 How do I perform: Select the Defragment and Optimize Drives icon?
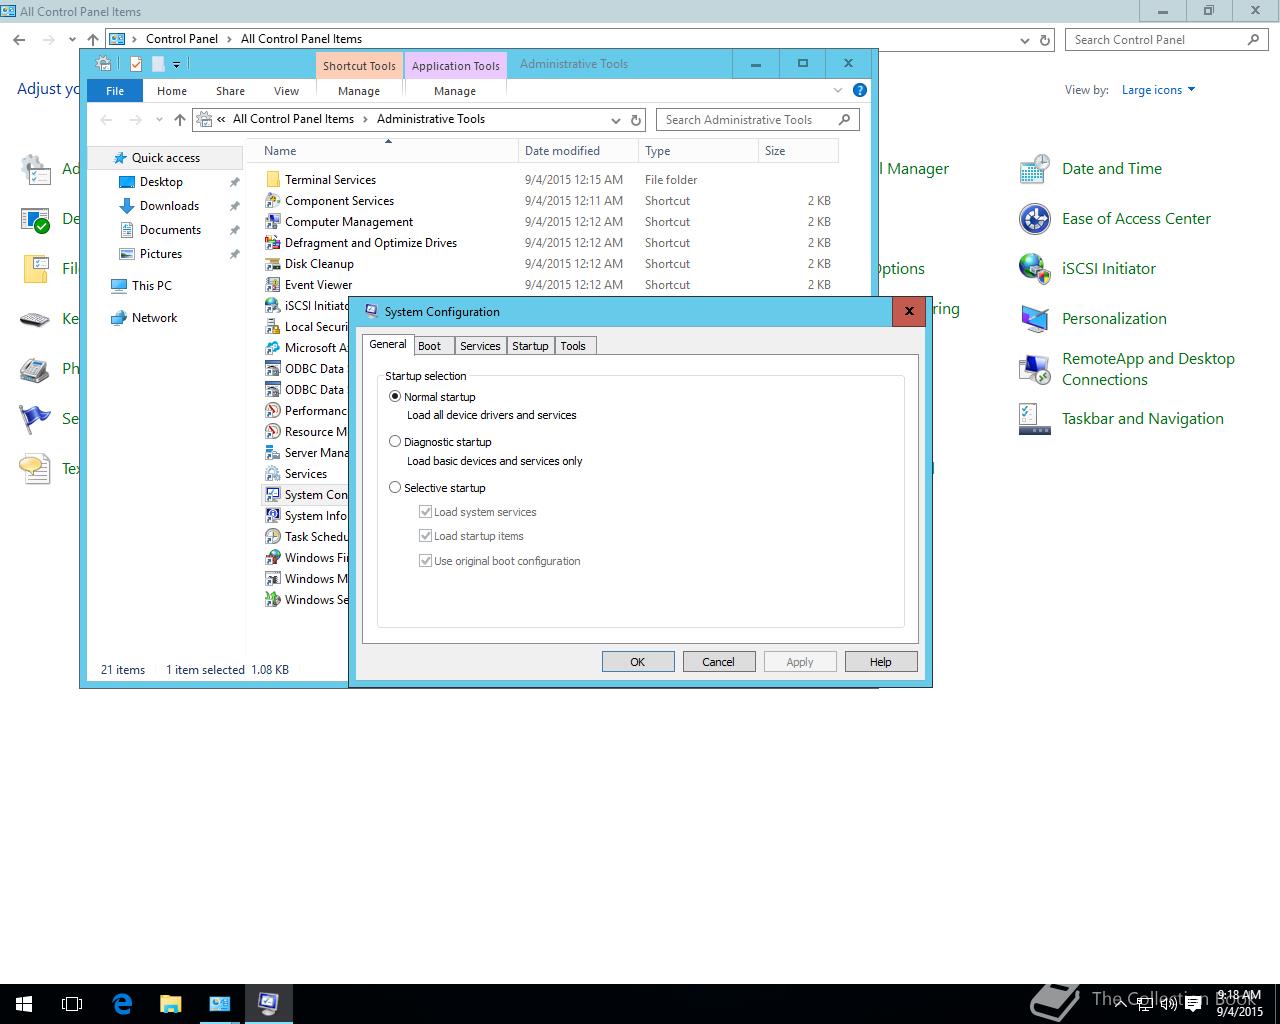tap(272, 243)
